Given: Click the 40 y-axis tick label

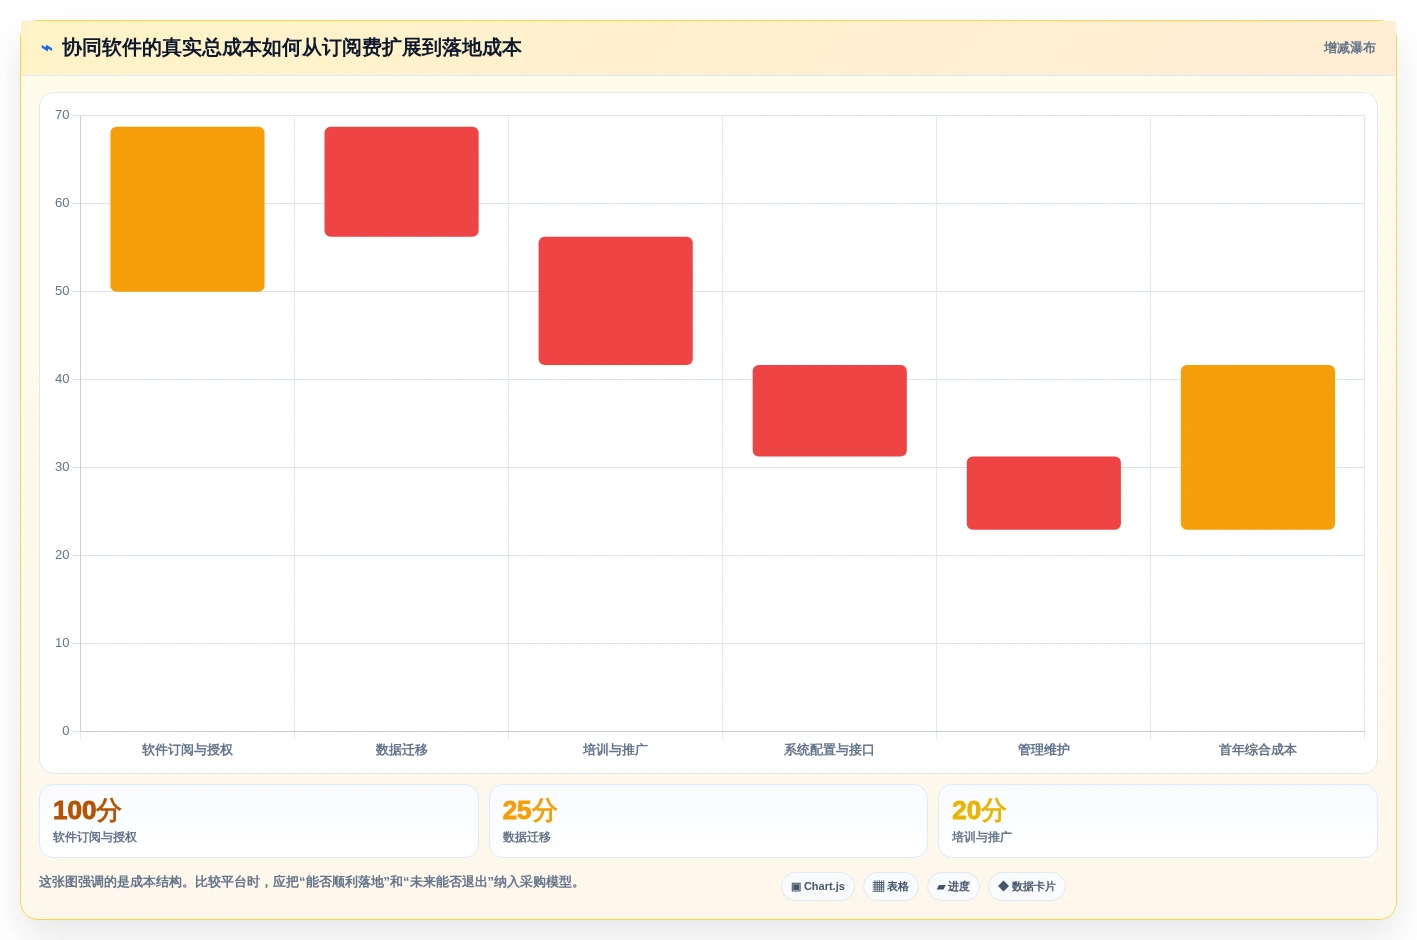Looking at the screenshot, I should pyautogui.click(x=62, y=379).
